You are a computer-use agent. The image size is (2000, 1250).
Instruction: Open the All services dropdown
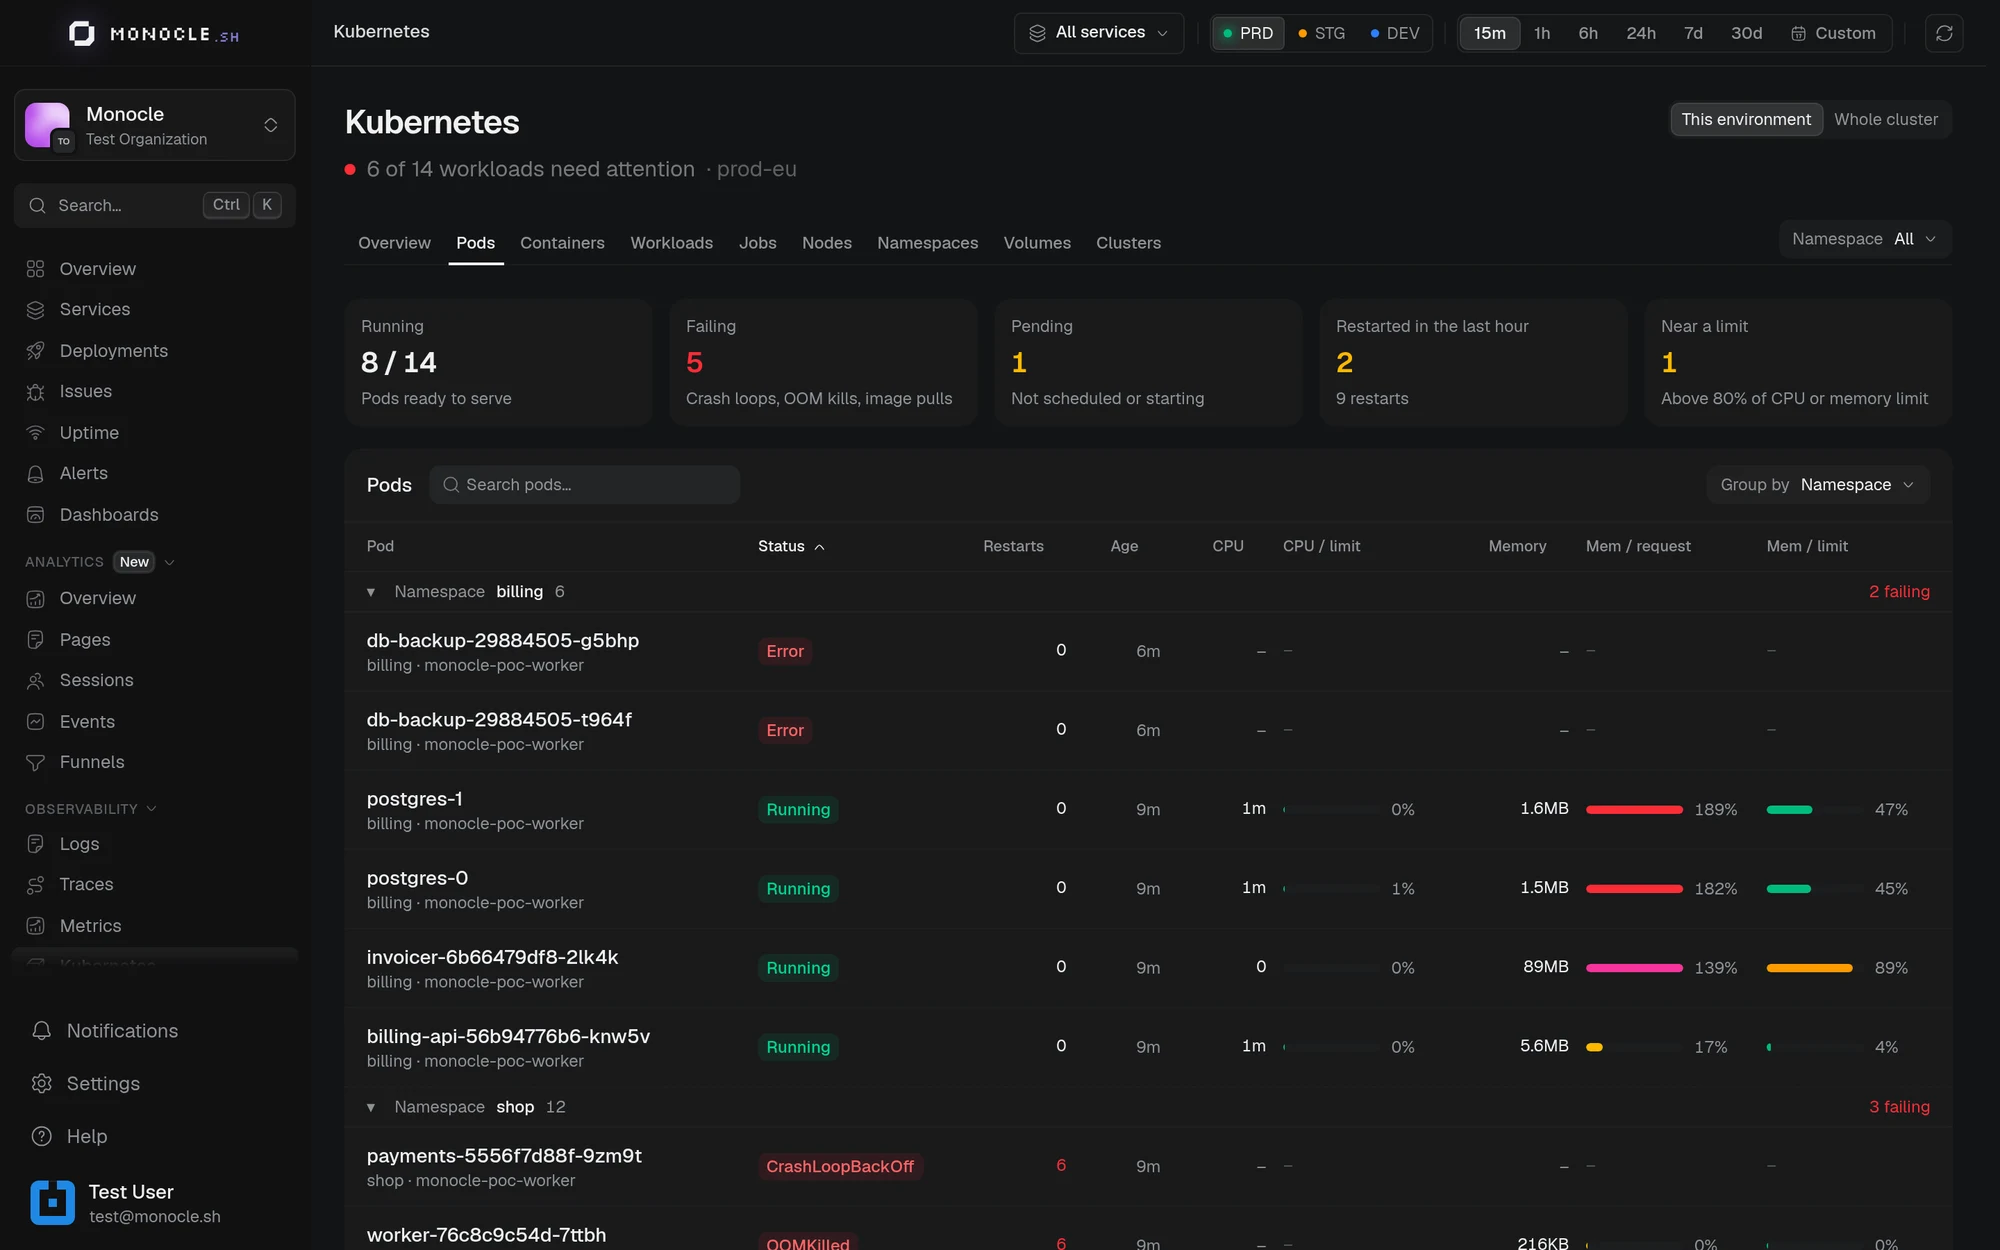point(1098,33)
